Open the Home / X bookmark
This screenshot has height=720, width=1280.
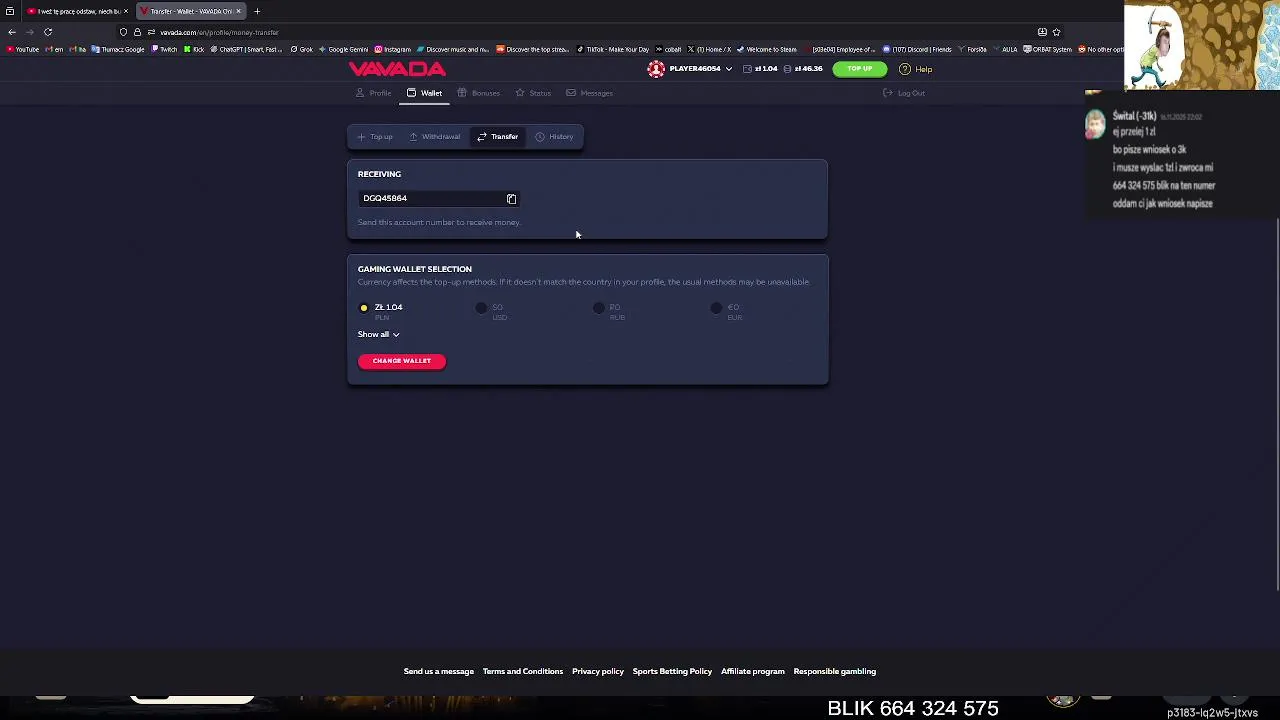709,49
